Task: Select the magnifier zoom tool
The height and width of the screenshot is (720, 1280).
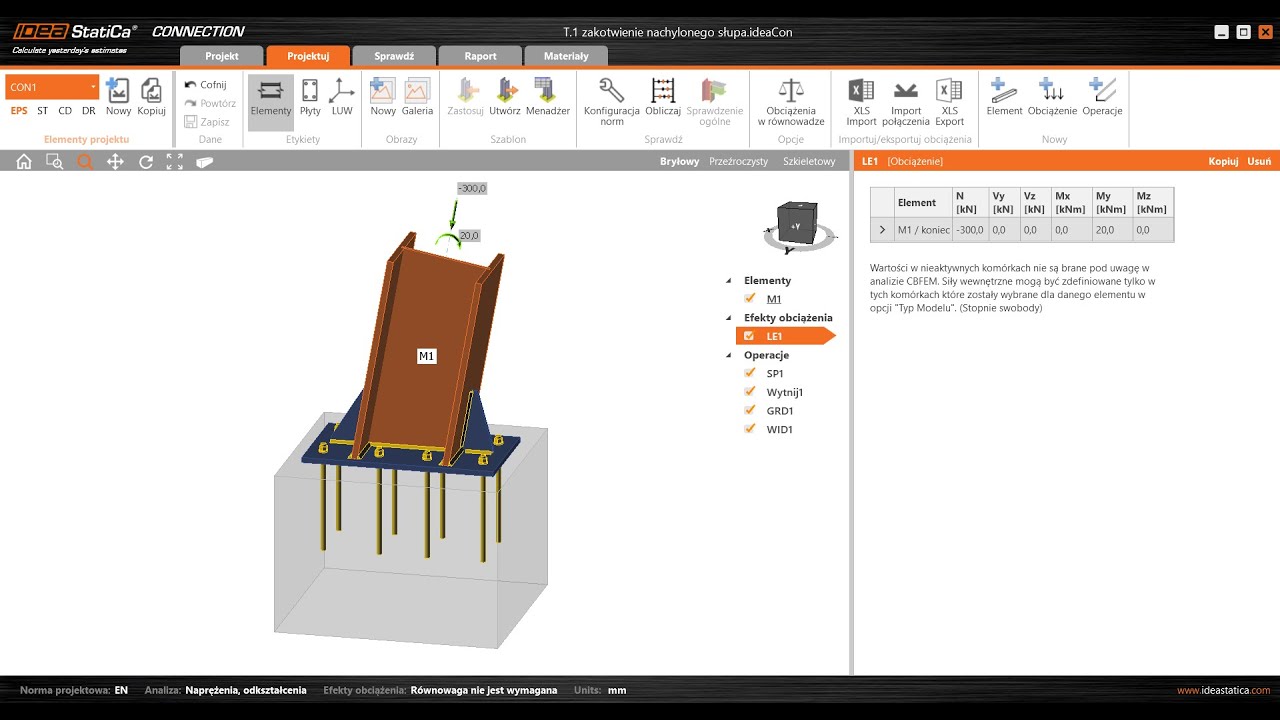Action: [x=85, y=161]
